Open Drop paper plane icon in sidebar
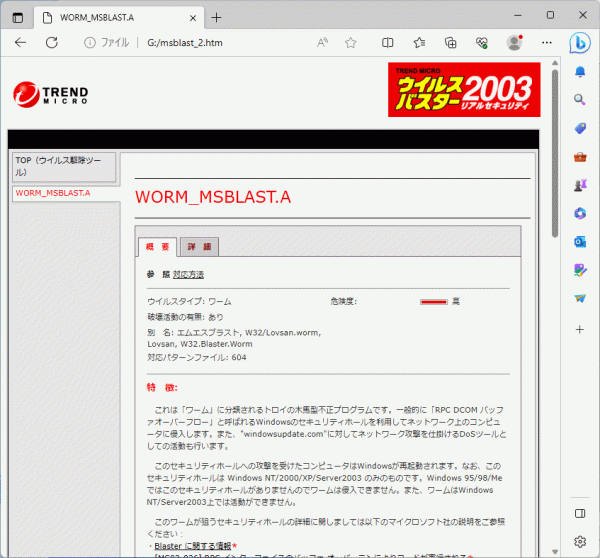Viewport: 600px width, 558px height. click(580, 299)
